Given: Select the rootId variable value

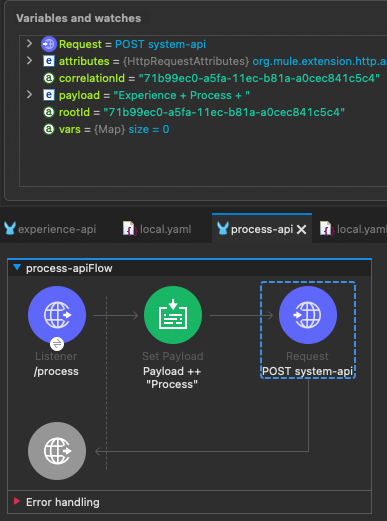Looking at the screenshot, I should (x=224, y=112).
